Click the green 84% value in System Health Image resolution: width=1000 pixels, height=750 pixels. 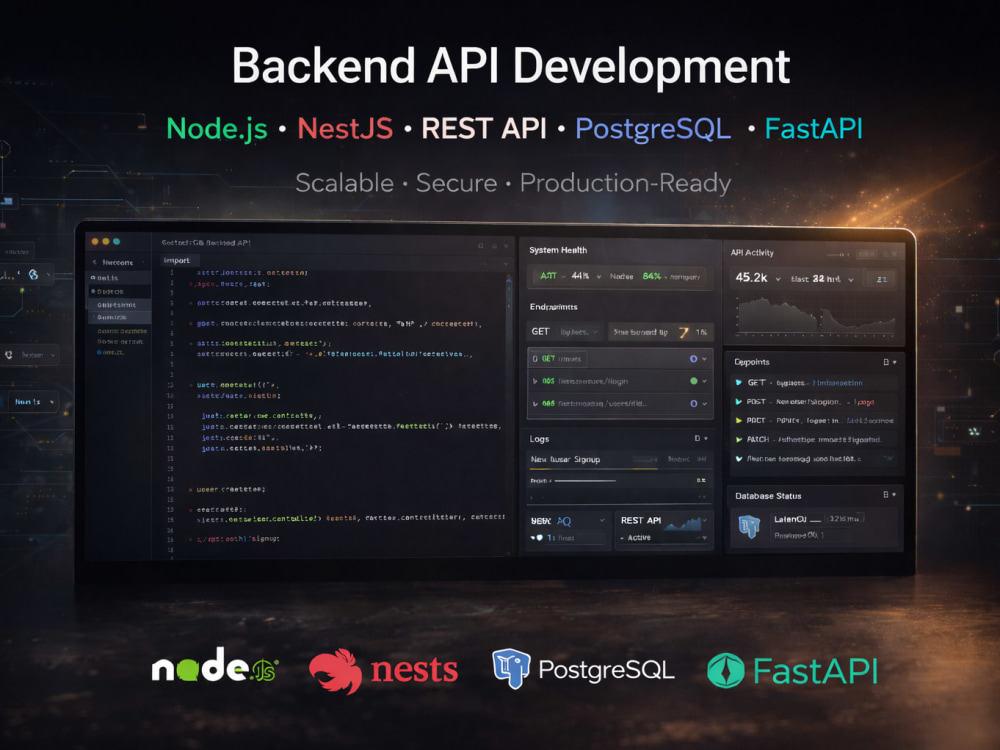coord(651,276)
